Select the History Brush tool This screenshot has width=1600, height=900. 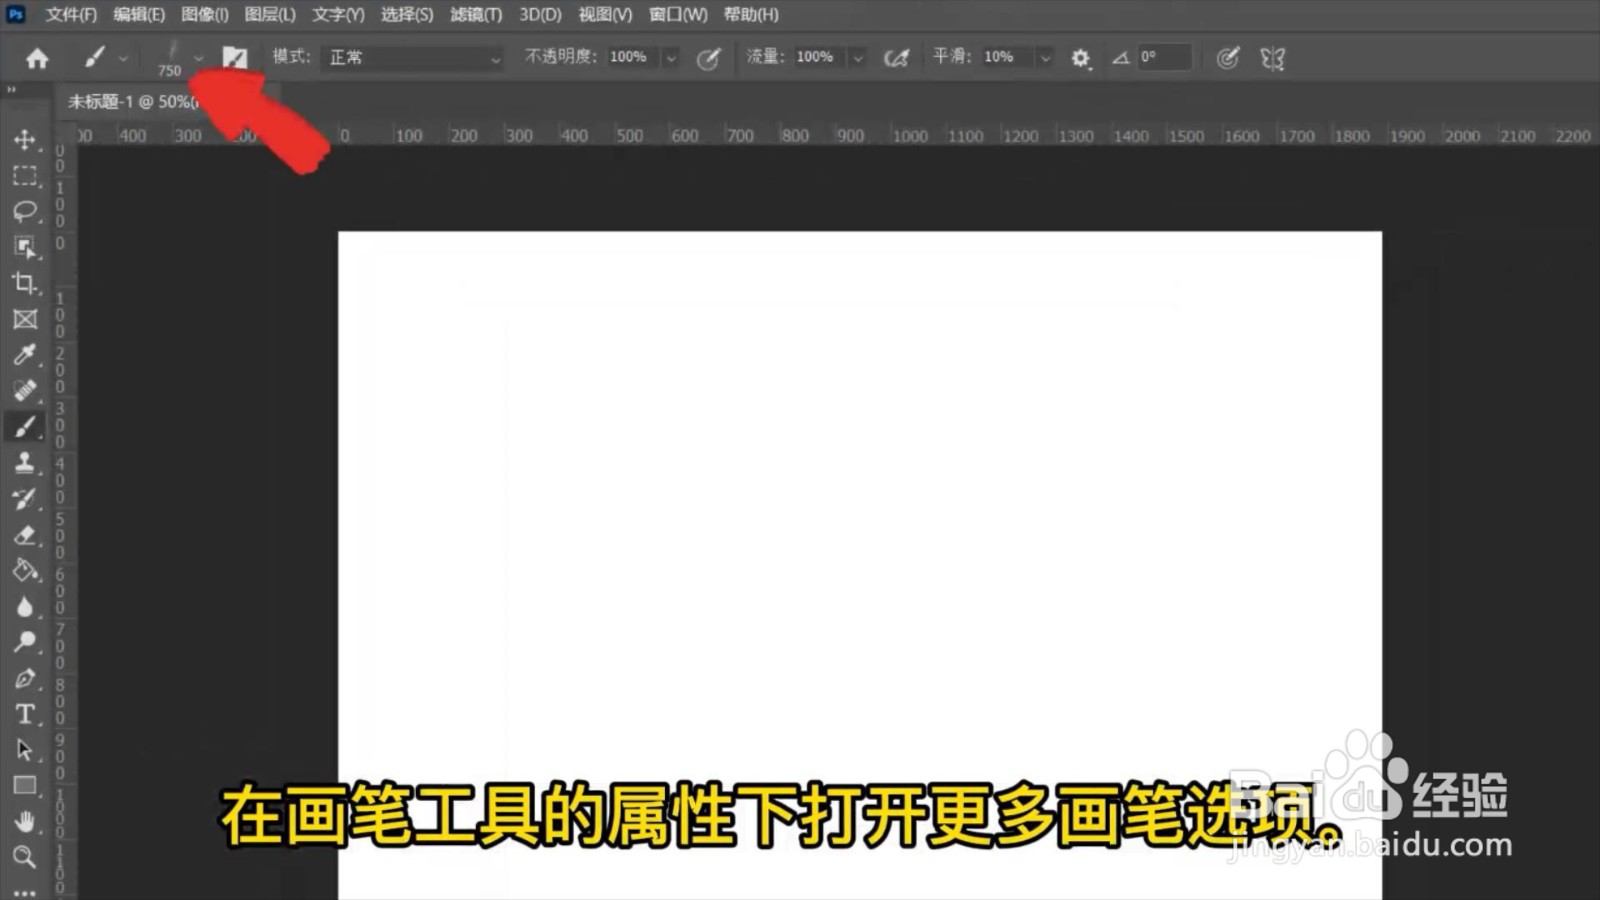(25, 498)
